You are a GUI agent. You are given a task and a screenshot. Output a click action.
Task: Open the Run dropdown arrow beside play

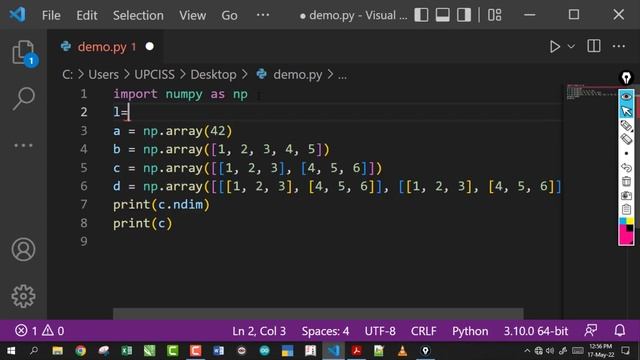(571, 47)
